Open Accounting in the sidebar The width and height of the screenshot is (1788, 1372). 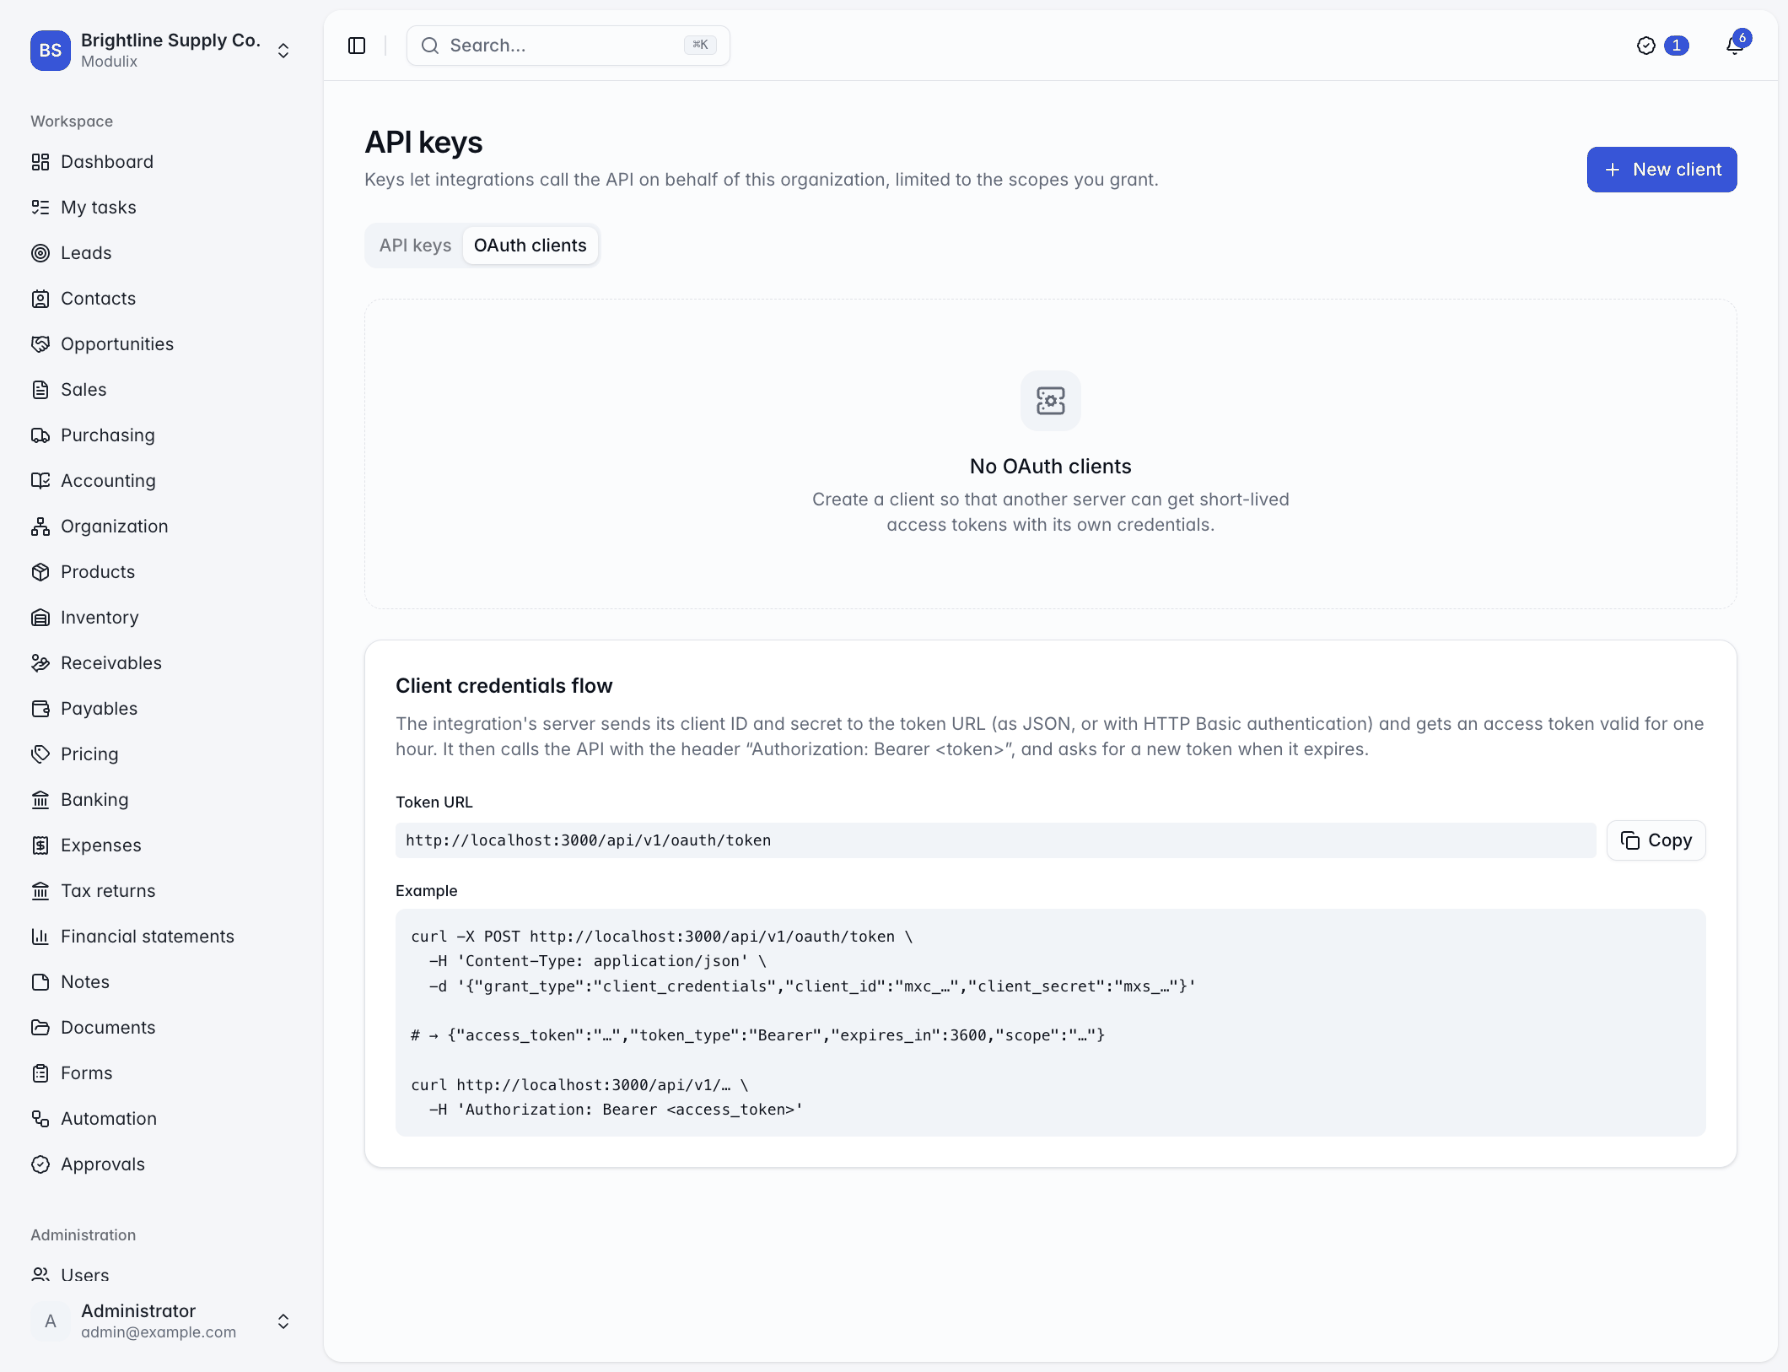tap(162, 480)
